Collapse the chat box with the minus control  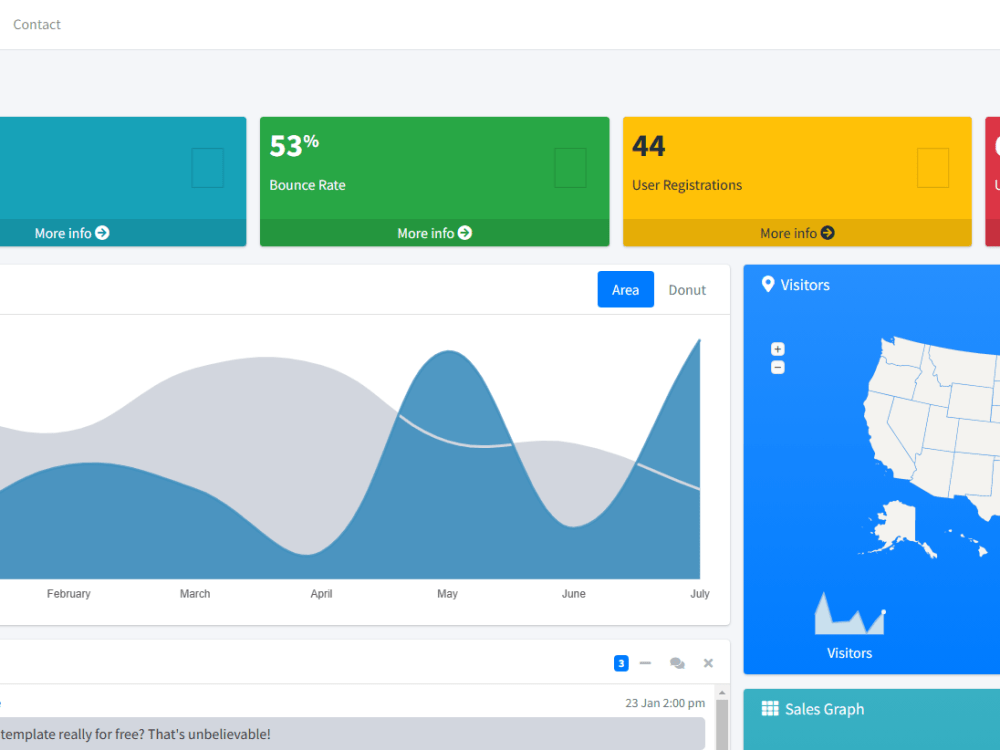(645, 663)
